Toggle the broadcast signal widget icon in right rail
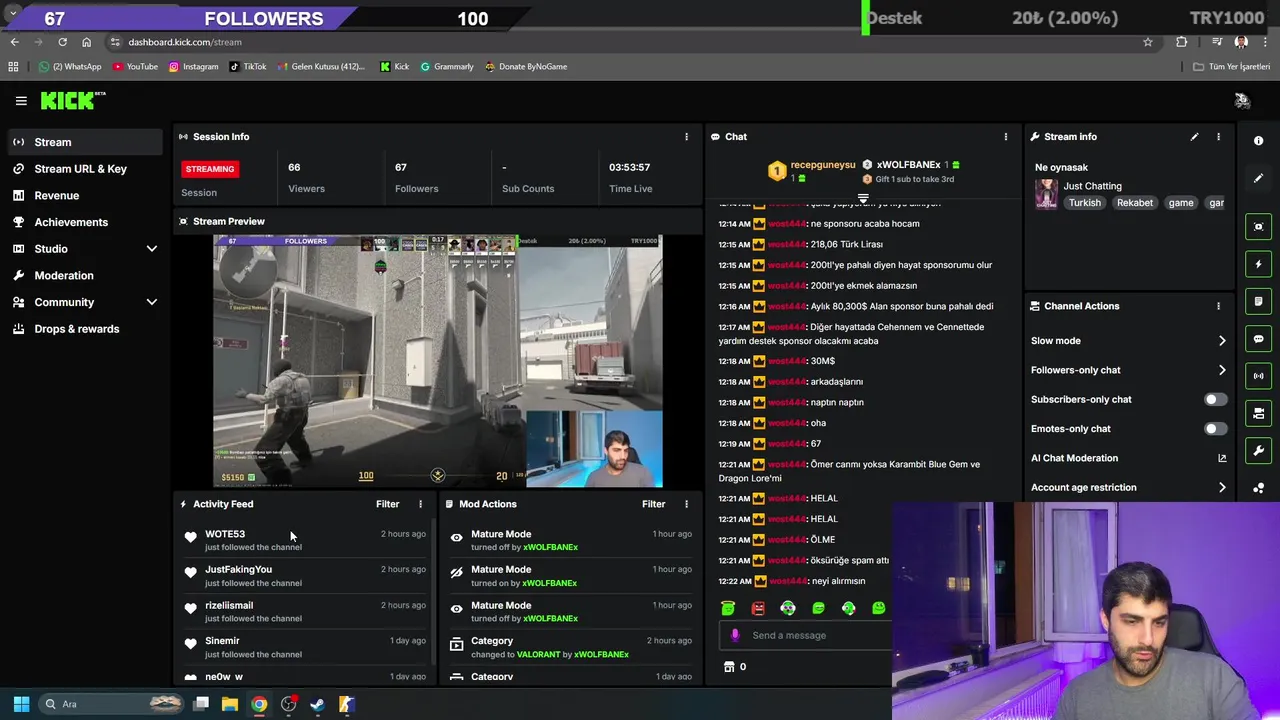1280x720 pixels. pos(1258,376)
